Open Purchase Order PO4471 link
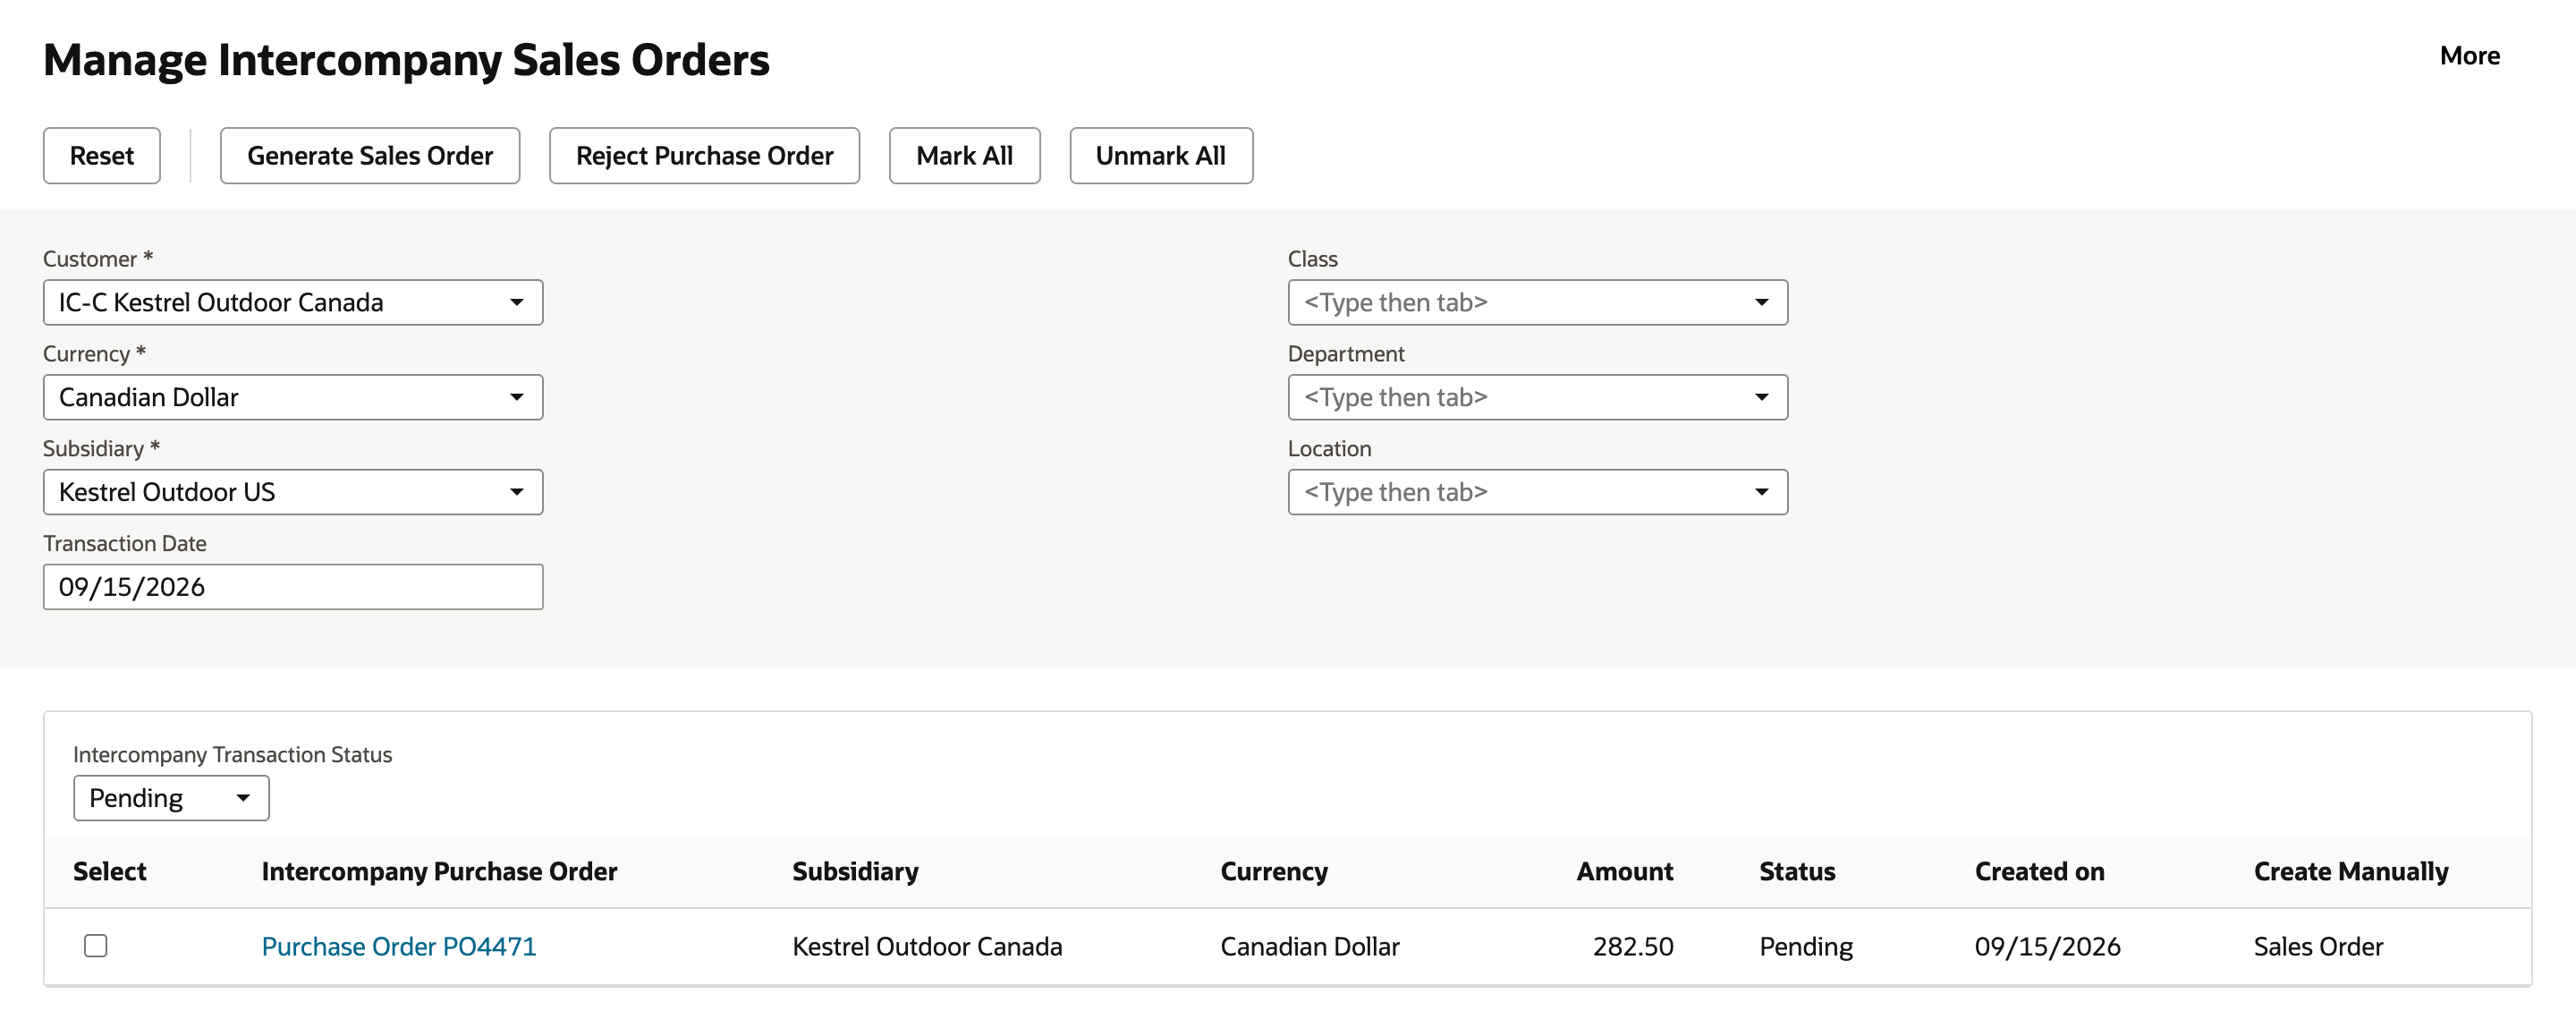2576x1011 pixels. 399,946
